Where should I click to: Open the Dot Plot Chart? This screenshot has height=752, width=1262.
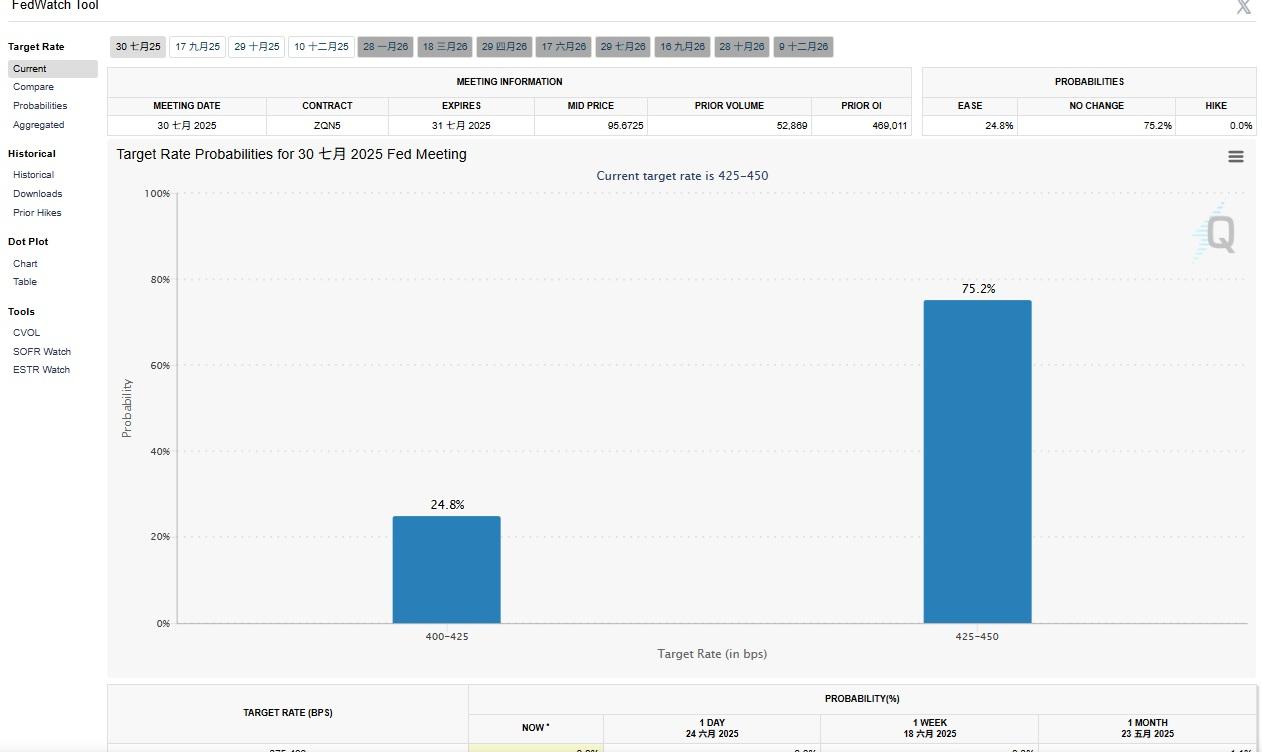click(x=25, y=264)
